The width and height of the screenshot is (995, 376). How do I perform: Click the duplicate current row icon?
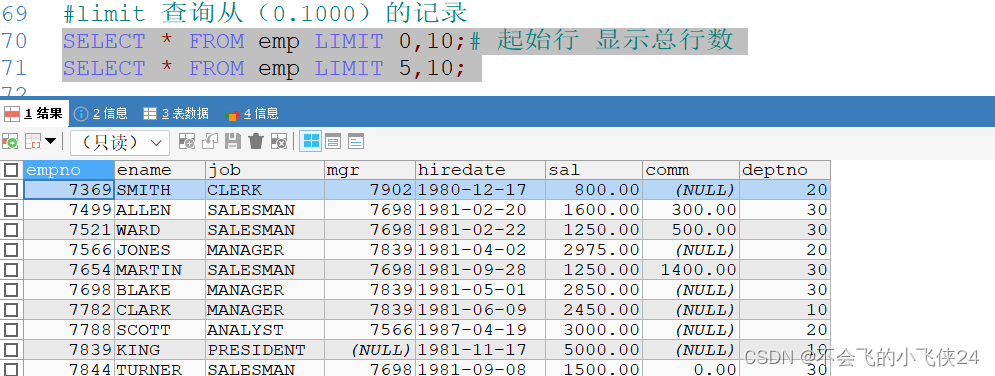210,141
